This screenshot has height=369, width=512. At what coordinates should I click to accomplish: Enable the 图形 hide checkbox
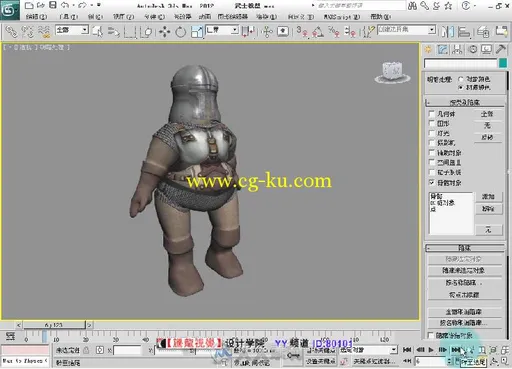click(431, 123)
